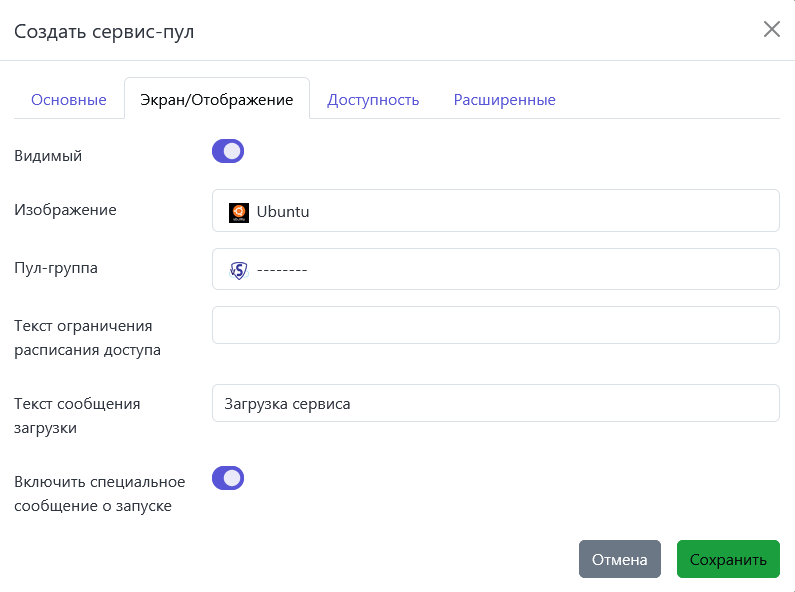The height and width of the screenshot is (592, 795).
Task: Click the green Сохранить button
Action: coord(728,559)
